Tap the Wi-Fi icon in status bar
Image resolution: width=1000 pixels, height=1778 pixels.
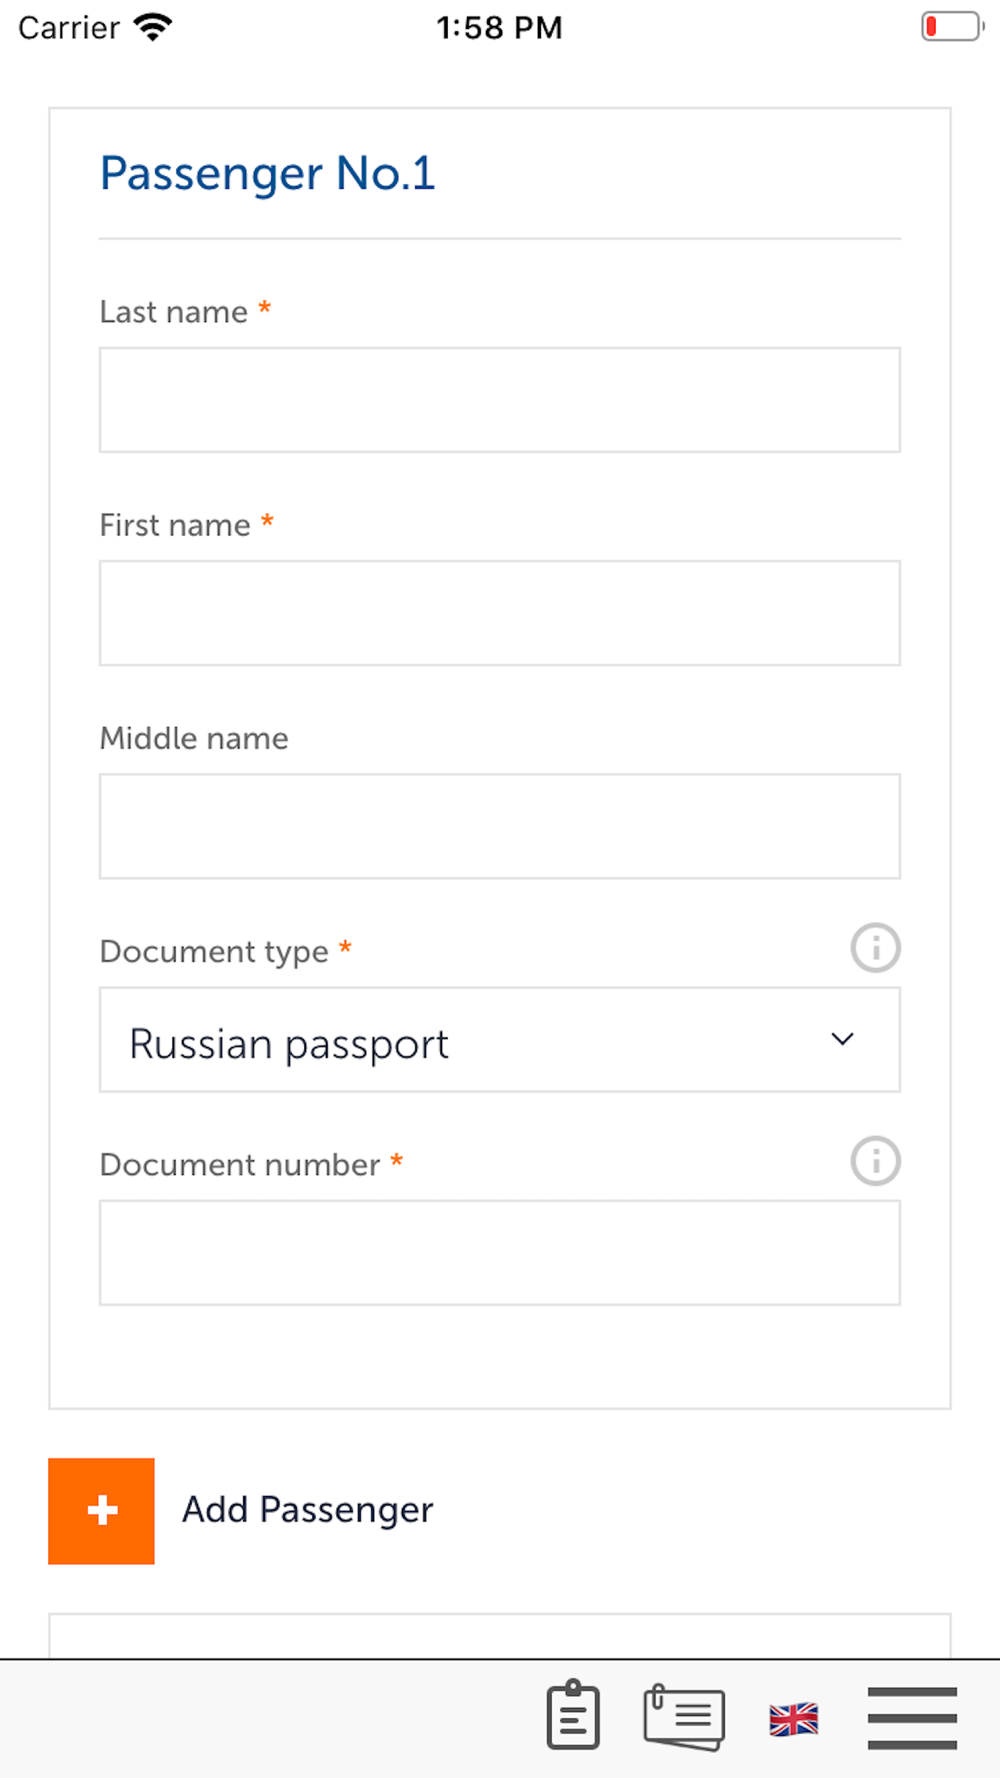coord(153,27)
